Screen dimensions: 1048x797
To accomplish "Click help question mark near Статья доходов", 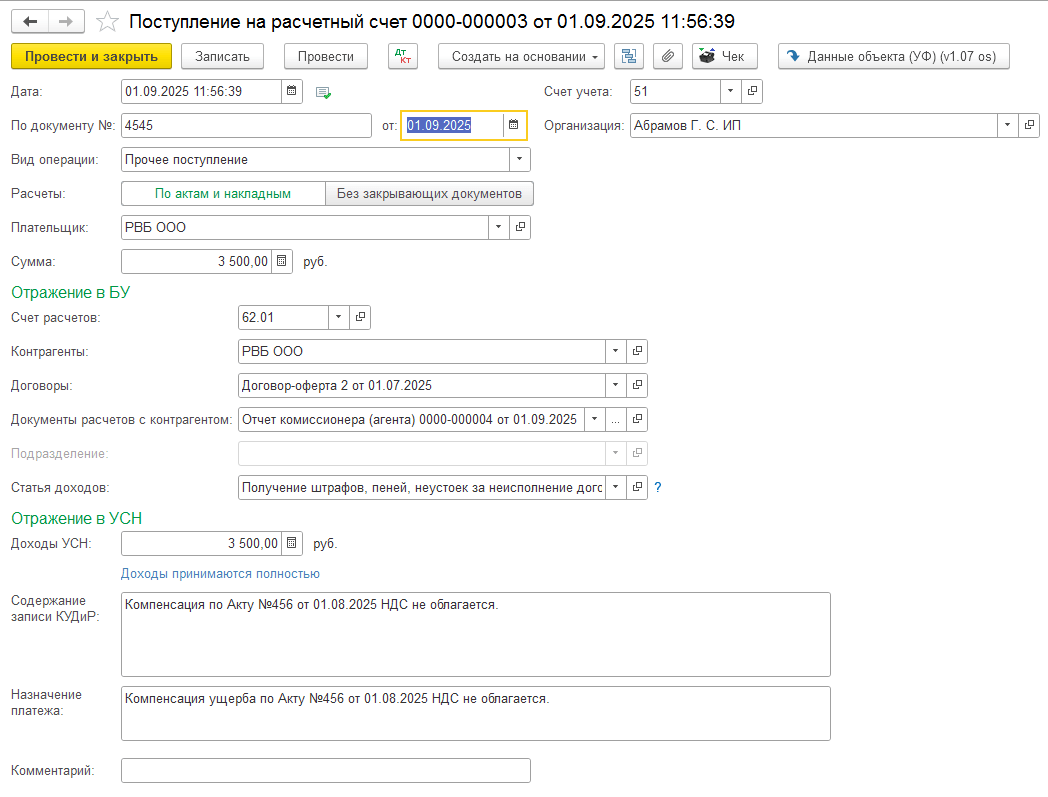I will [658, 488].
